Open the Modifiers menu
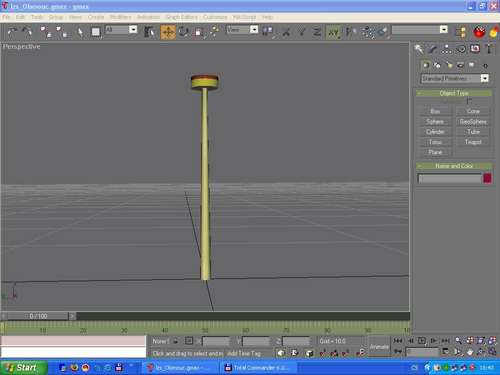Viewport: 500px width, 375px height. coord(120,17)
